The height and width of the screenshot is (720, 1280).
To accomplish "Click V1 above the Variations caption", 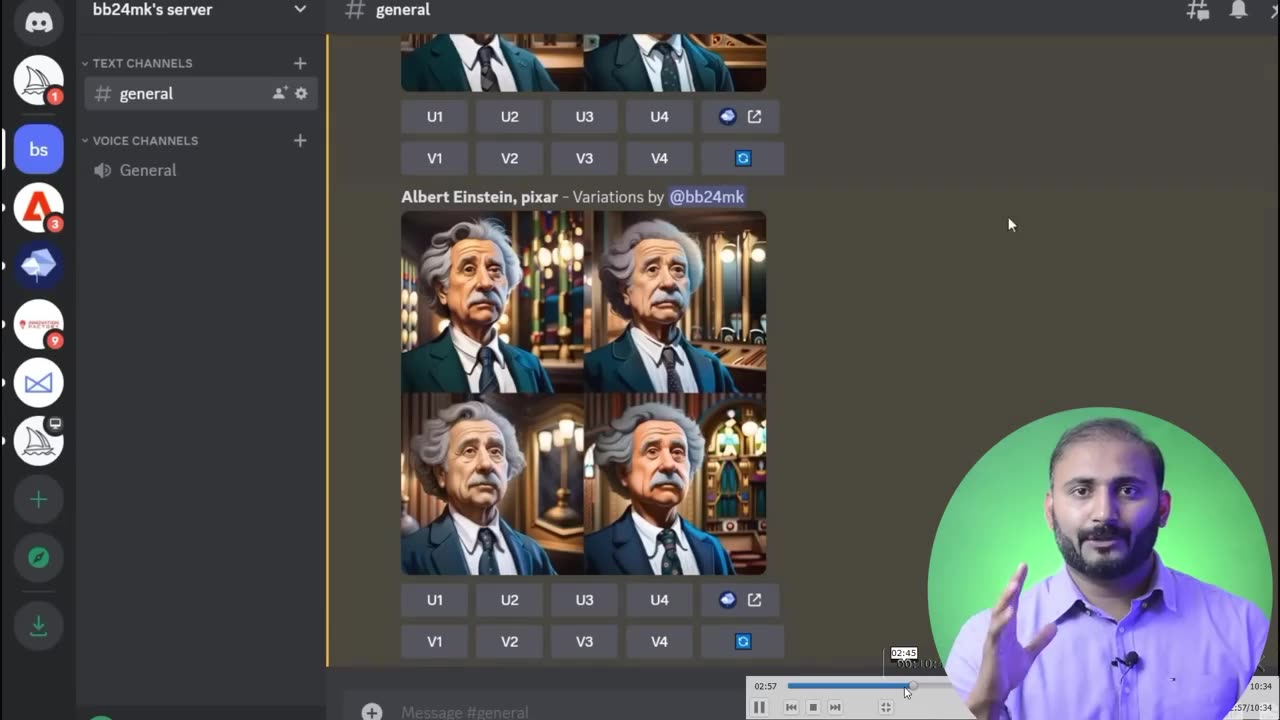I will click(435, 158).
